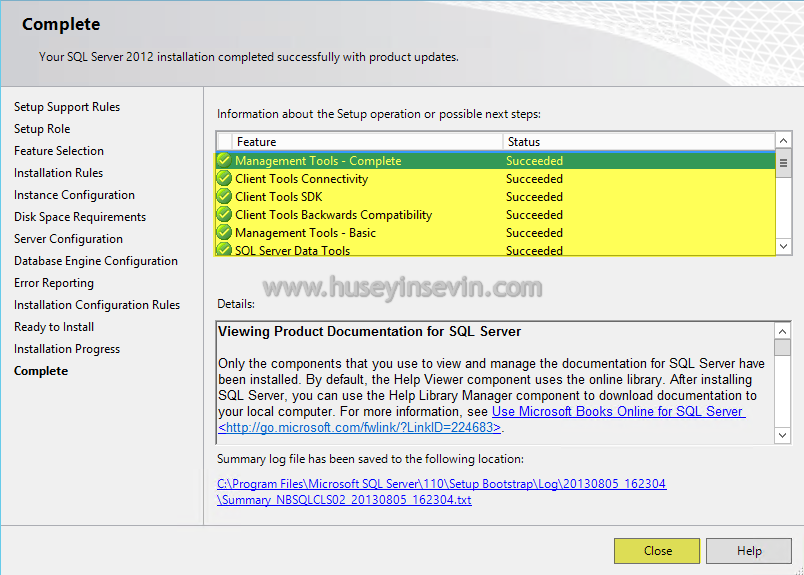Viewport: 804px width, 575px height.
Task: Click Details box scroll up arrow
Action: pyautogui.click(x=782, y=331)
